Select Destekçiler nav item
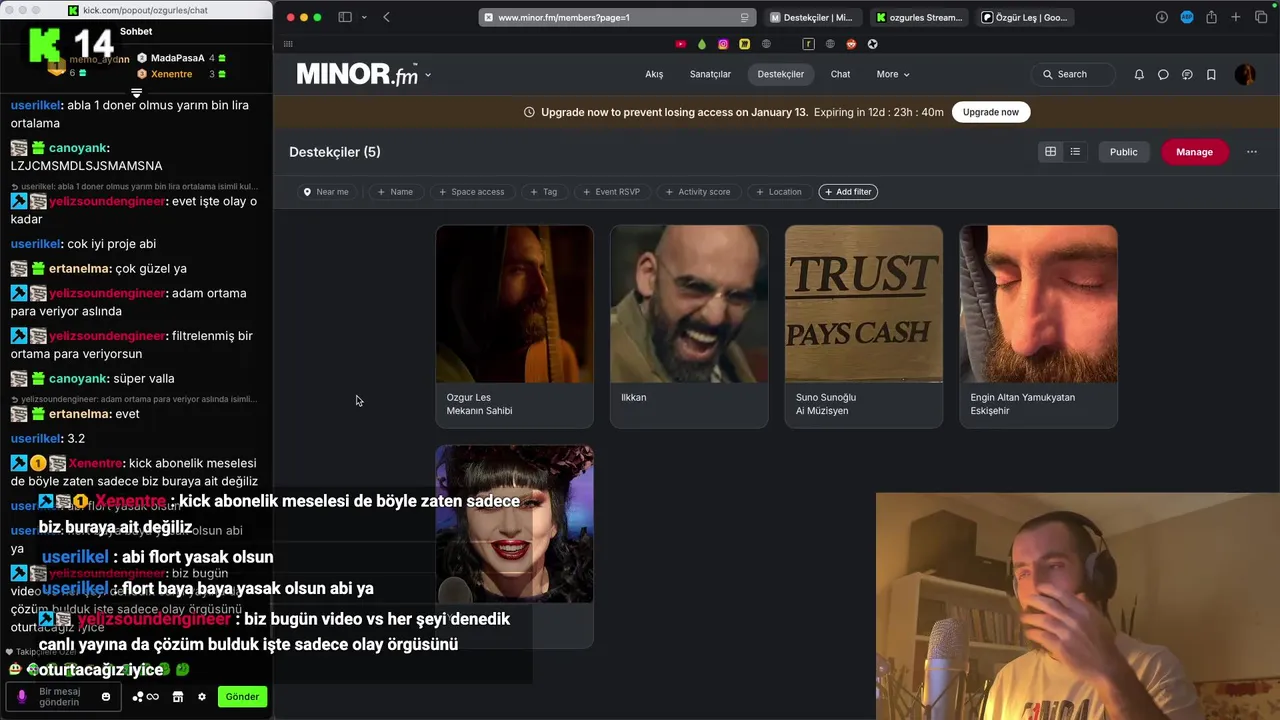The width and height of the screenshot is (1280, 720). pyautogui.click(x=781, y=74)
